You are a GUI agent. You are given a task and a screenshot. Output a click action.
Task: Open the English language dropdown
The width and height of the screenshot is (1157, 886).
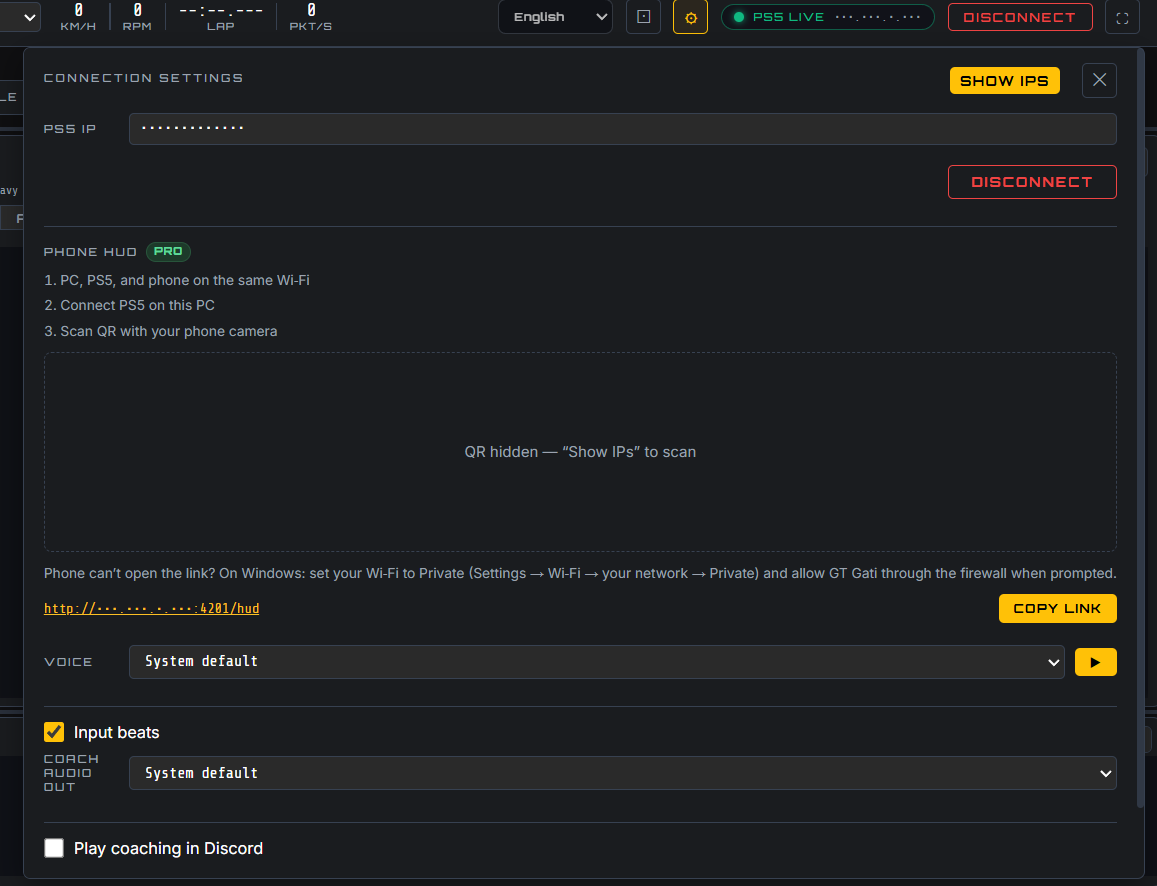pyautogui.click(x=555, y=17)
